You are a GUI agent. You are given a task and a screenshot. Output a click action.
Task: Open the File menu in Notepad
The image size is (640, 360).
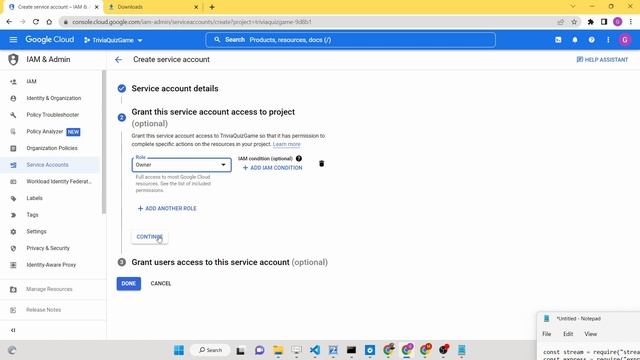point(547,334)
